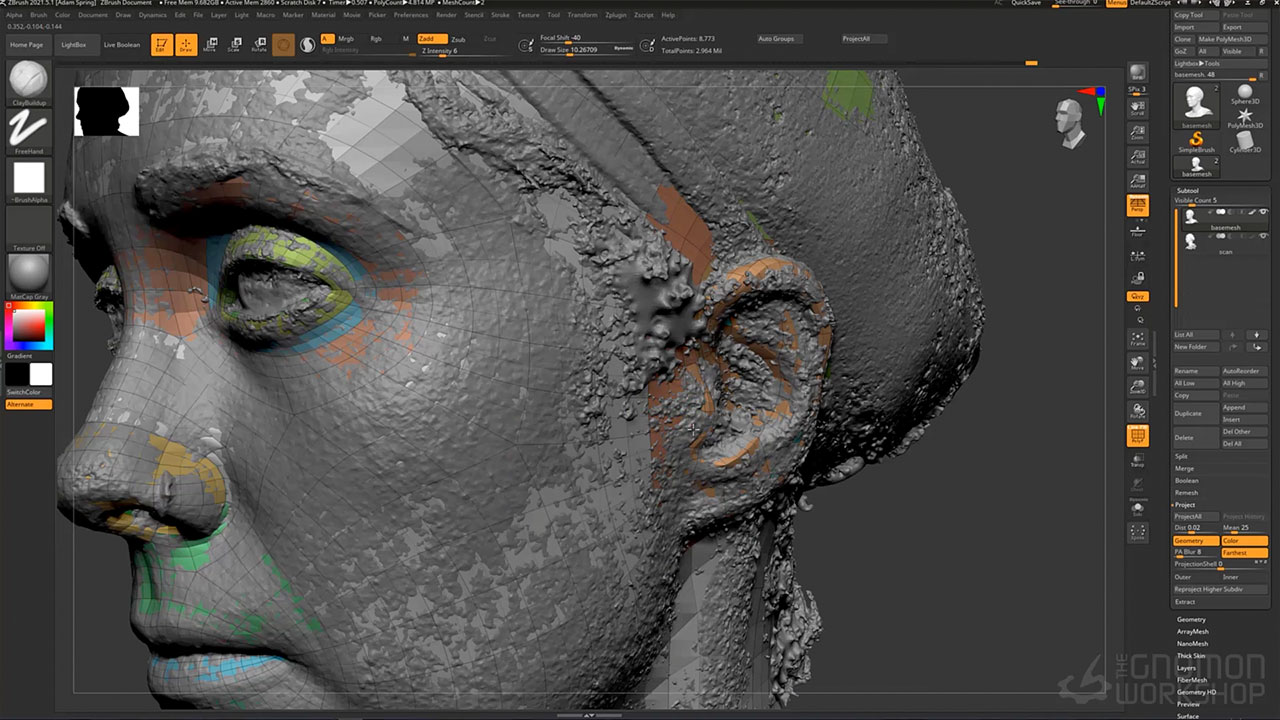Click the color picker square

pos(28,326)
